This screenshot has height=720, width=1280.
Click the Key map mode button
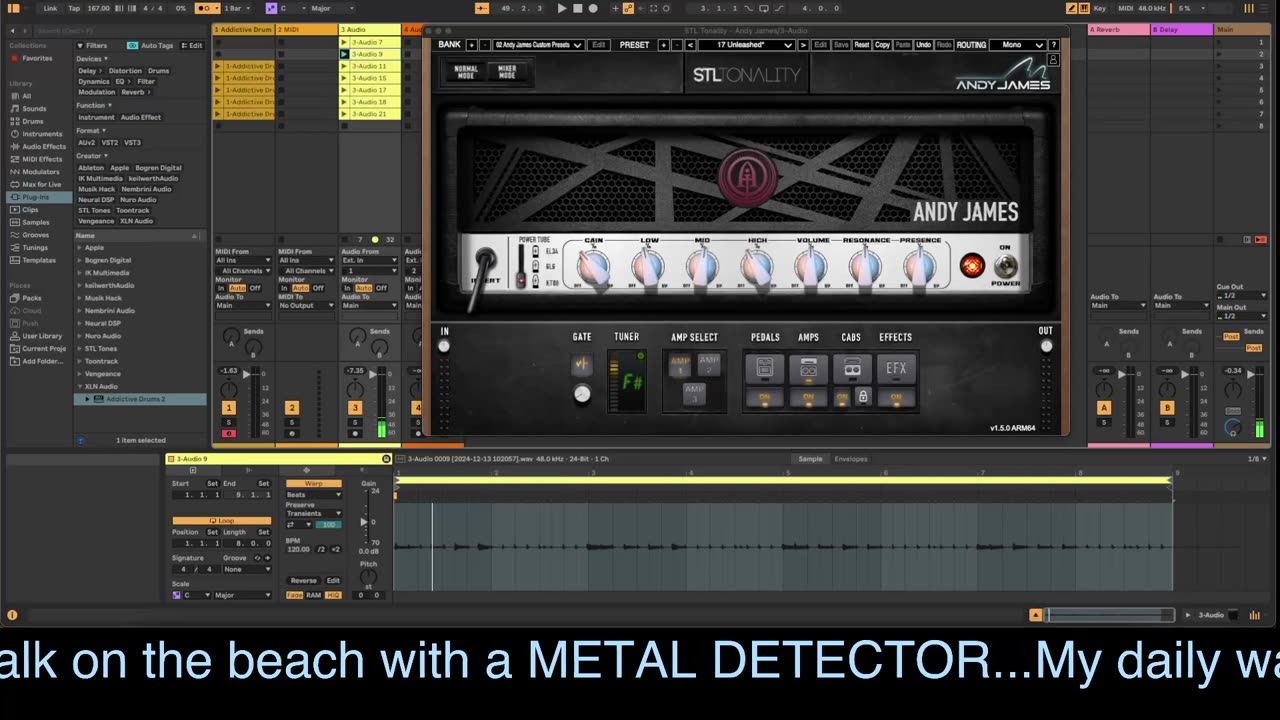click(1100, 8)
